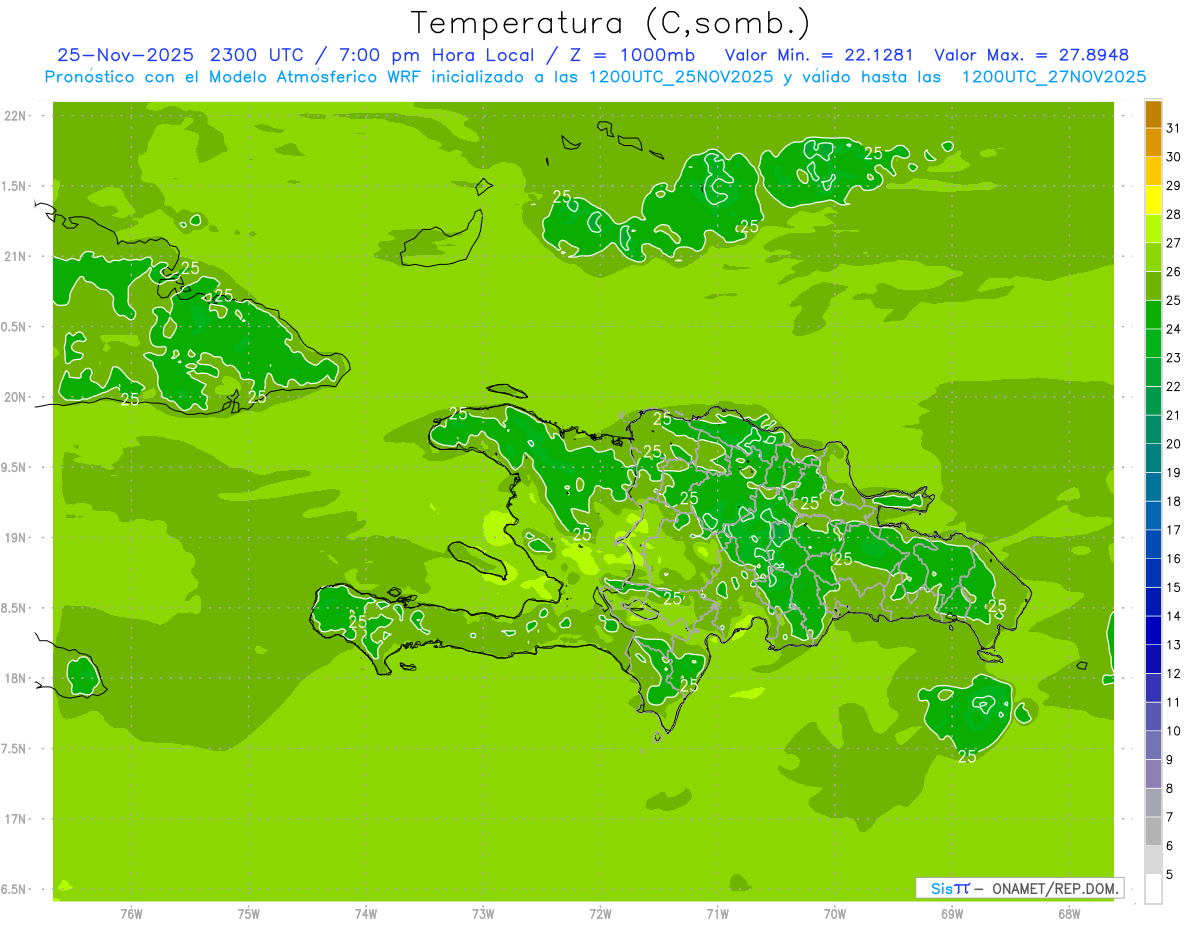Screen dimensions: 1200x927
Task: Click the colorbar label '16'
Action: (1173, 558)
